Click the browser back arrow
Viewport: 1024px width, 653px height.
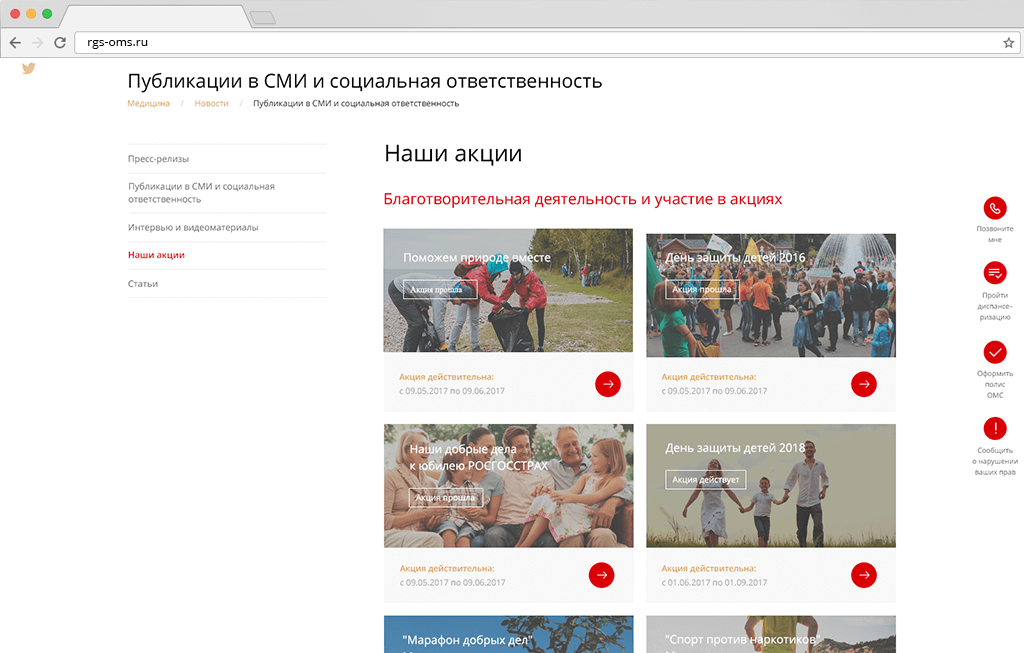coord(15,42)
